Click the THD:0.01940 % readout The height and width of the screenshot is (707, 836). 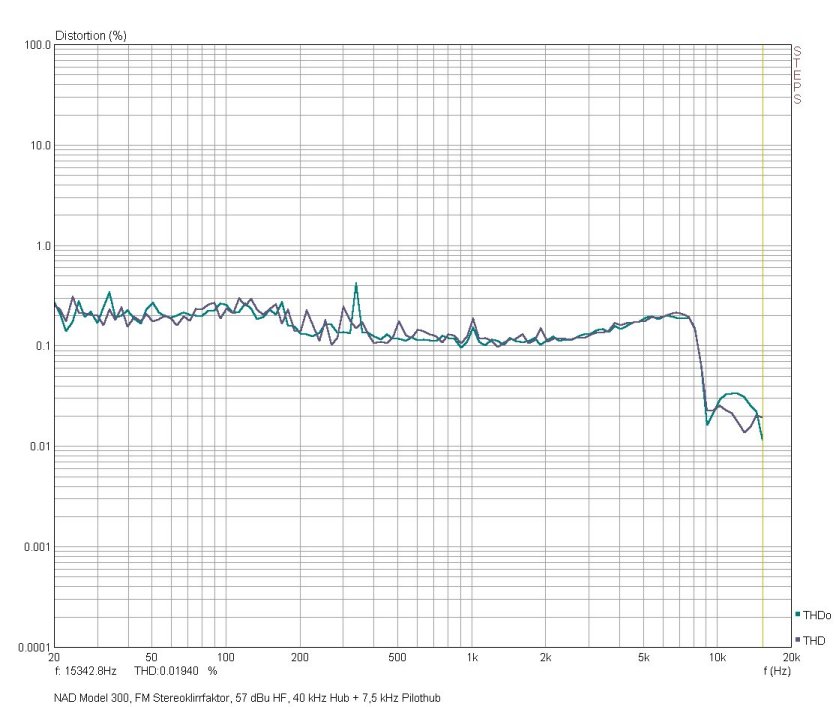[x=175, y=671]
